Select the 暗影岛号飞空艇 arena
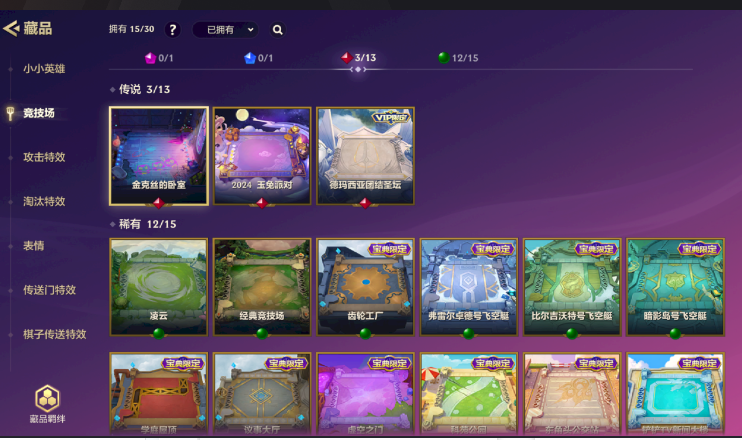742x440 pixels. point(675,287)
